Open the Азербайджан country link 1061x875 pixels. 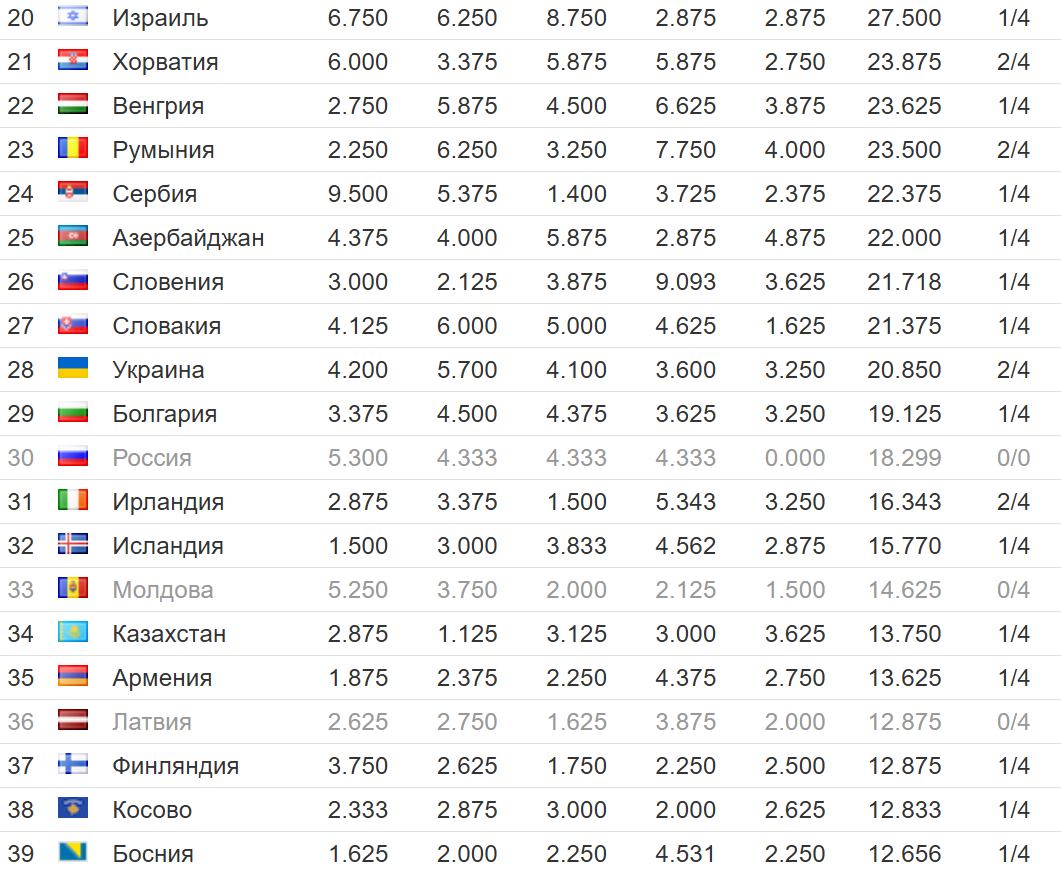pos(188,238)
